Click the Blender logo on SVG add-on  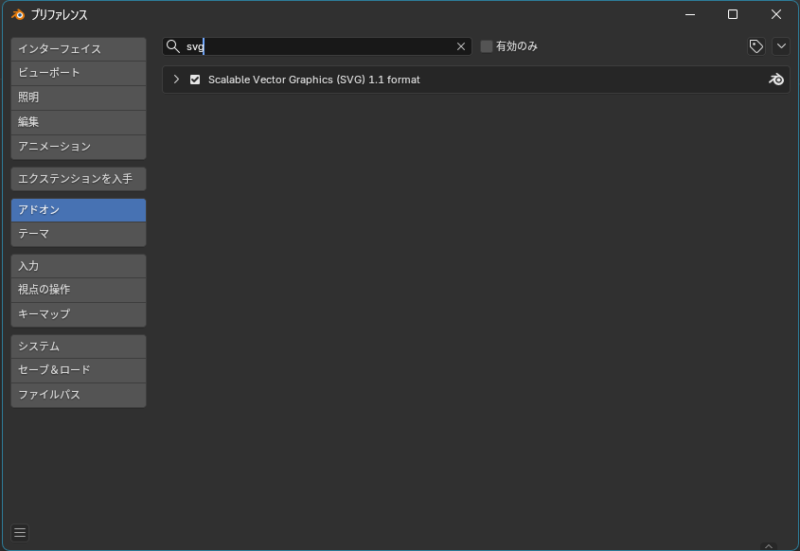(776, 80)
